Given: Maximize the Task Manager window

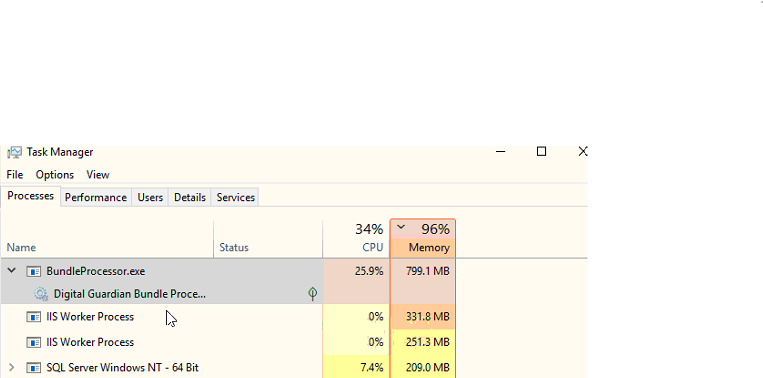Looking at the screenshot, I should (541, 152).
